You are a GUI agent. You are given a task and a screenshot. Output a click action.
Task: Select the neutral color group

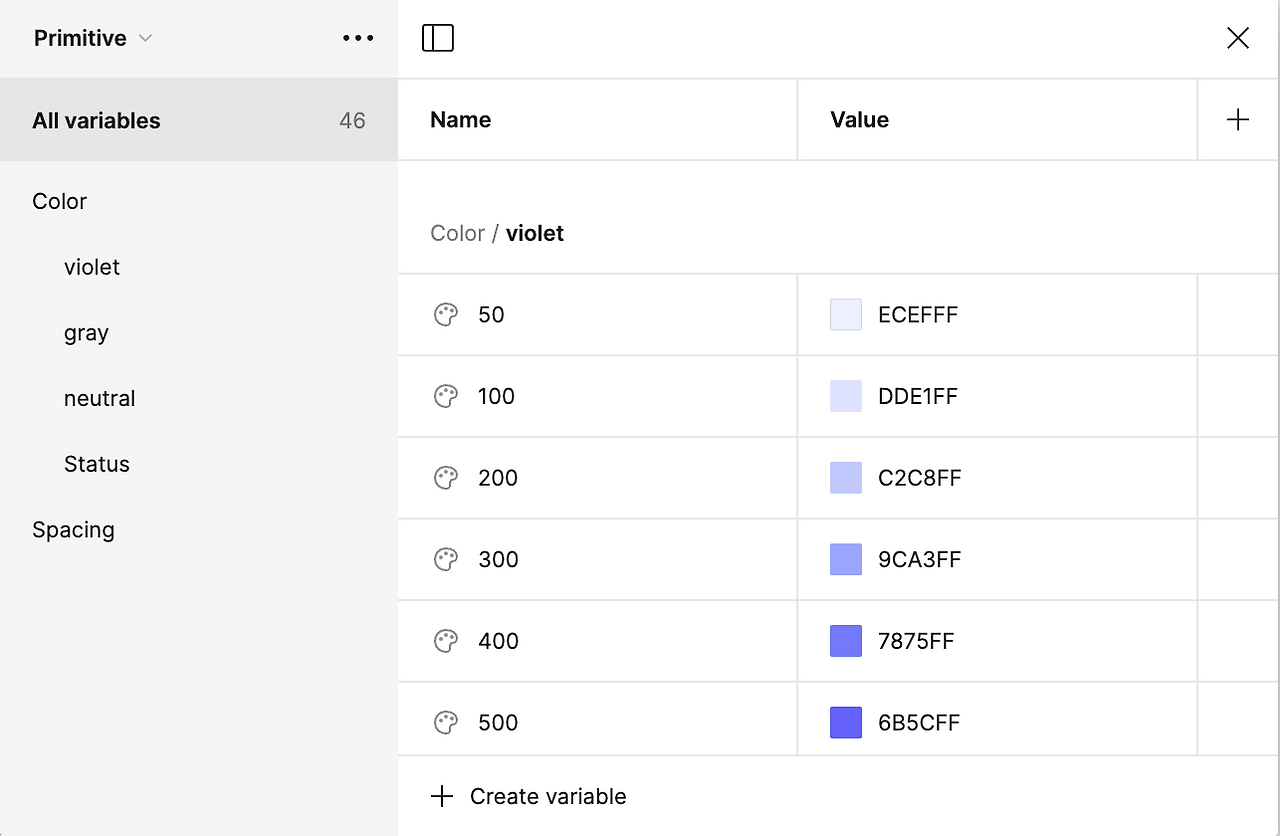pos(99,398)
